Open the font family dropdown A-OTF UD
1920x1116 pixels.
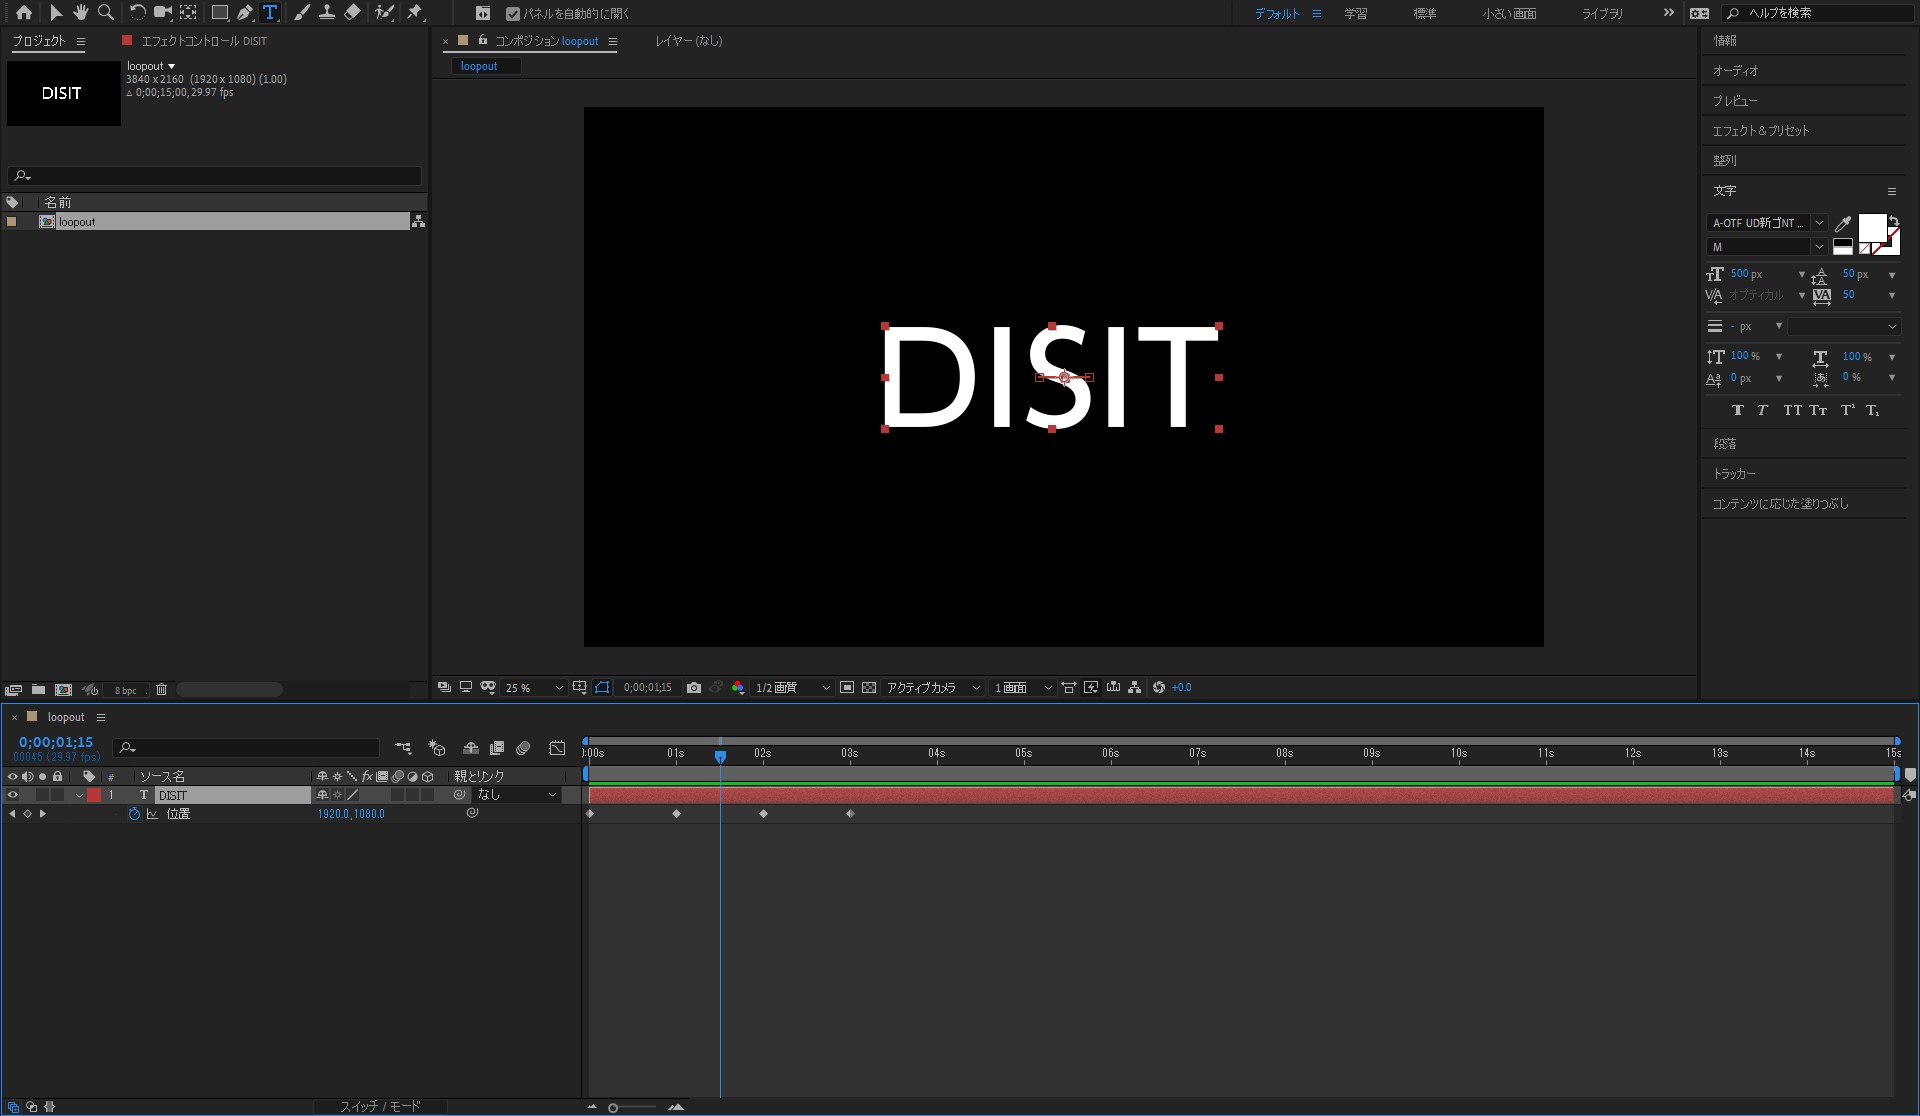point(1767,223)
